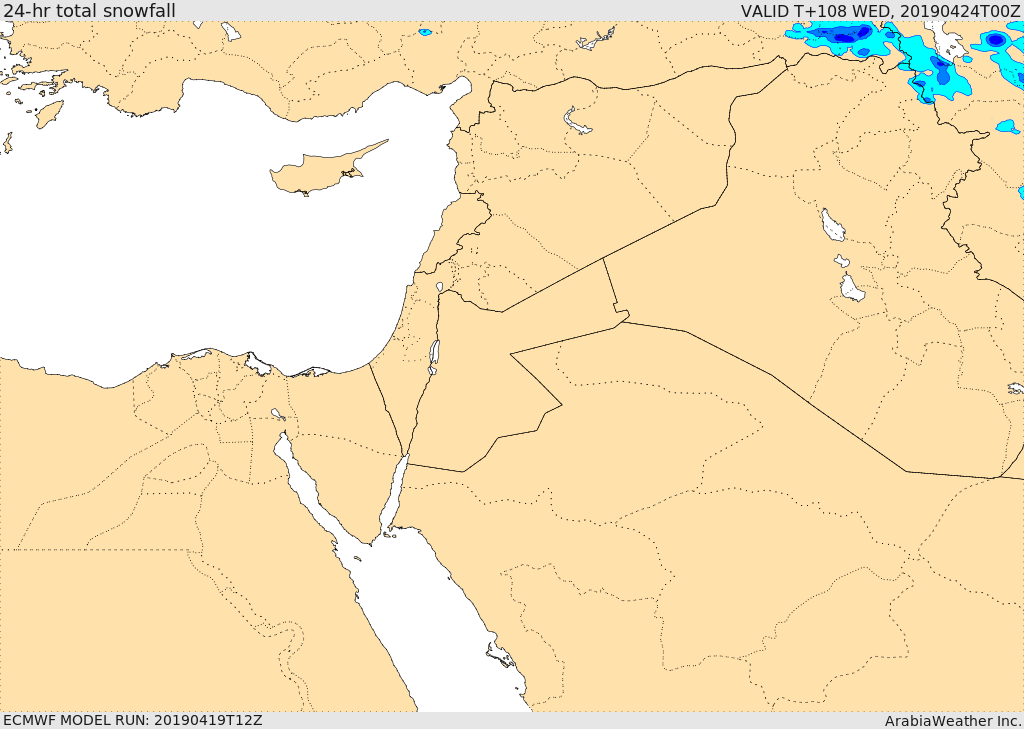The height and width of the screenshot is (729, 1024).
Task: Click the 'ECMWF MODEL RUN: 20190419T12Z' text
Action: pos(133,720)
